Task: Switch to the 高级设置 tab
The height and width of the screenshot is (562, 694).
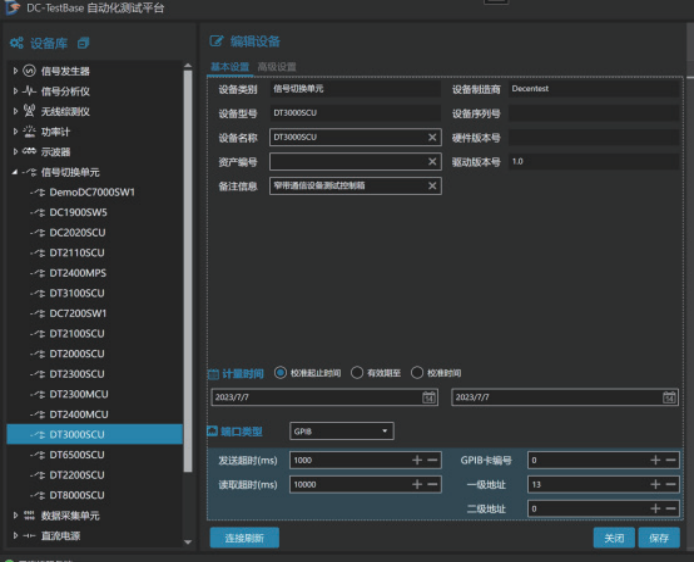Action: pos(277,67)
